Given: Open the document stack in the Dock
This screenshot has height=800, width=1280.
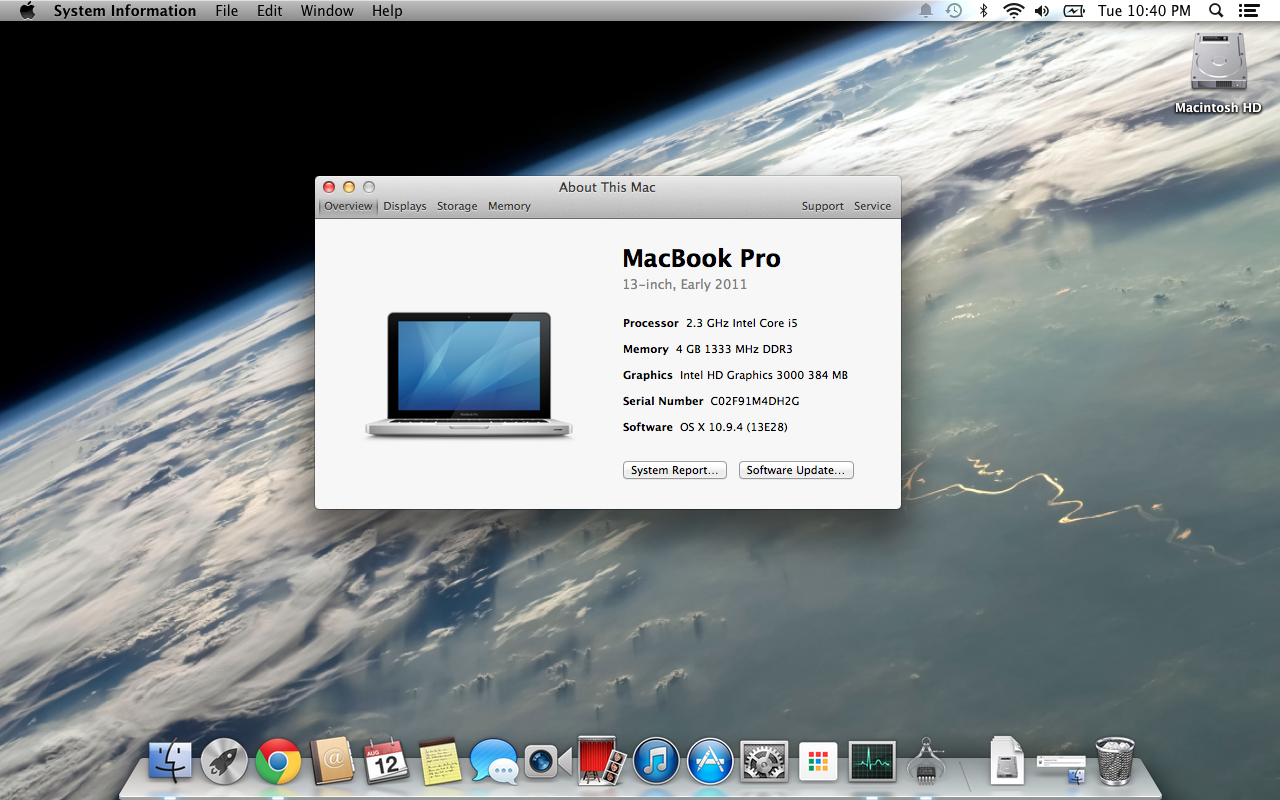Looking at the screenshot, I should click(x=1007, y=761).
